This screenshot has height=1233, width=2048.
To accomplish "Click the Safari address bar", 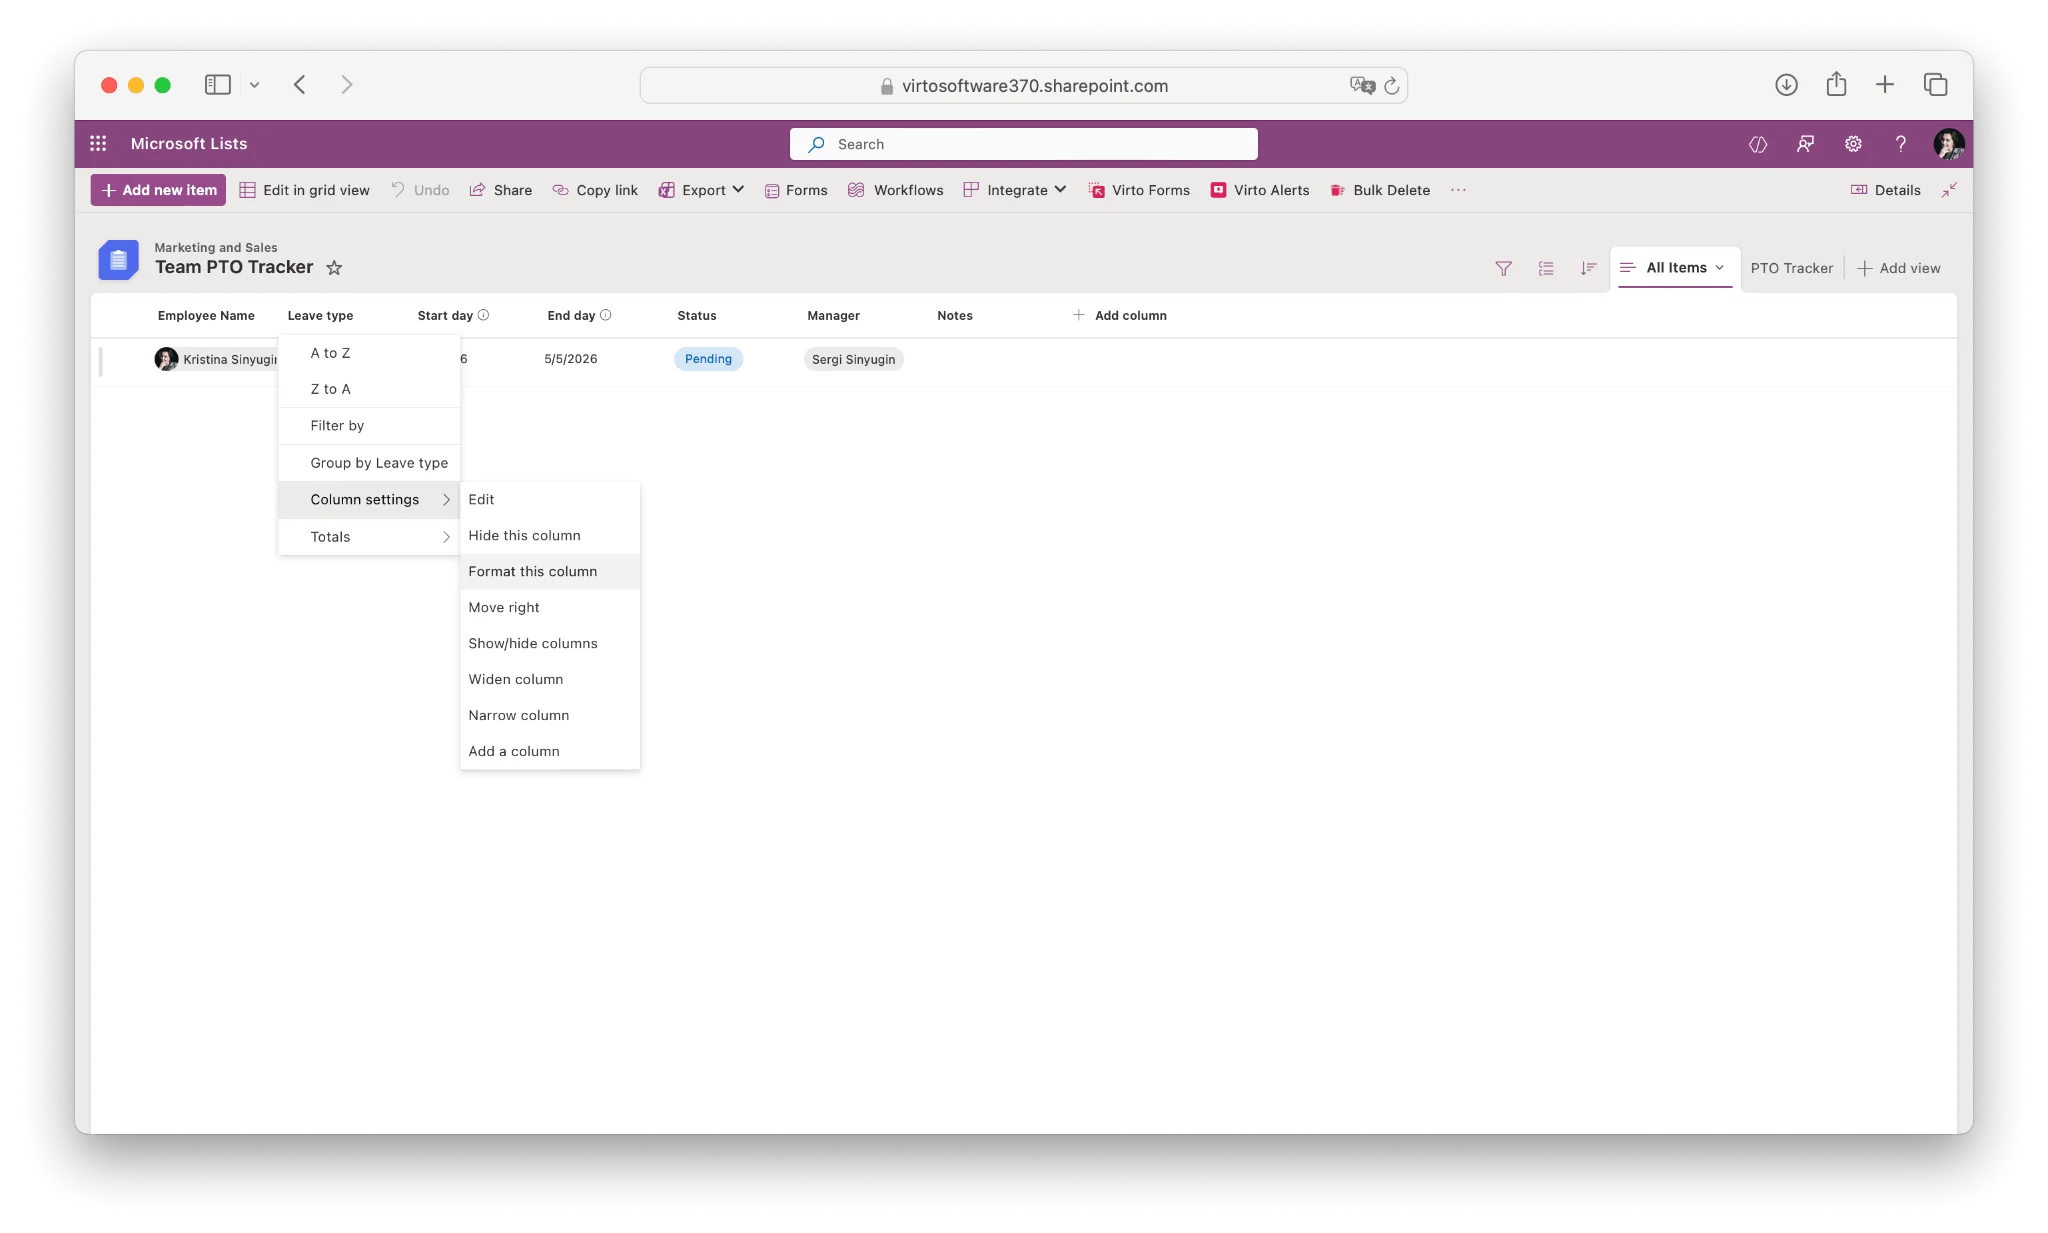I will click(x=1023, y=86).
